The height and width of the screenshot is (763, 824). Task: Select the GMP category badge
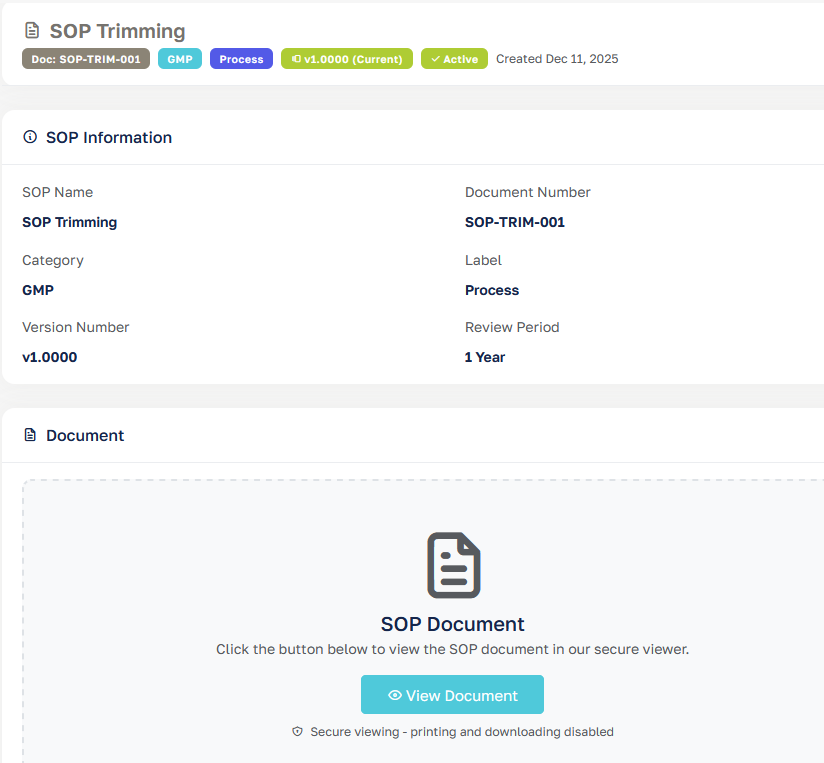[180, 59]
